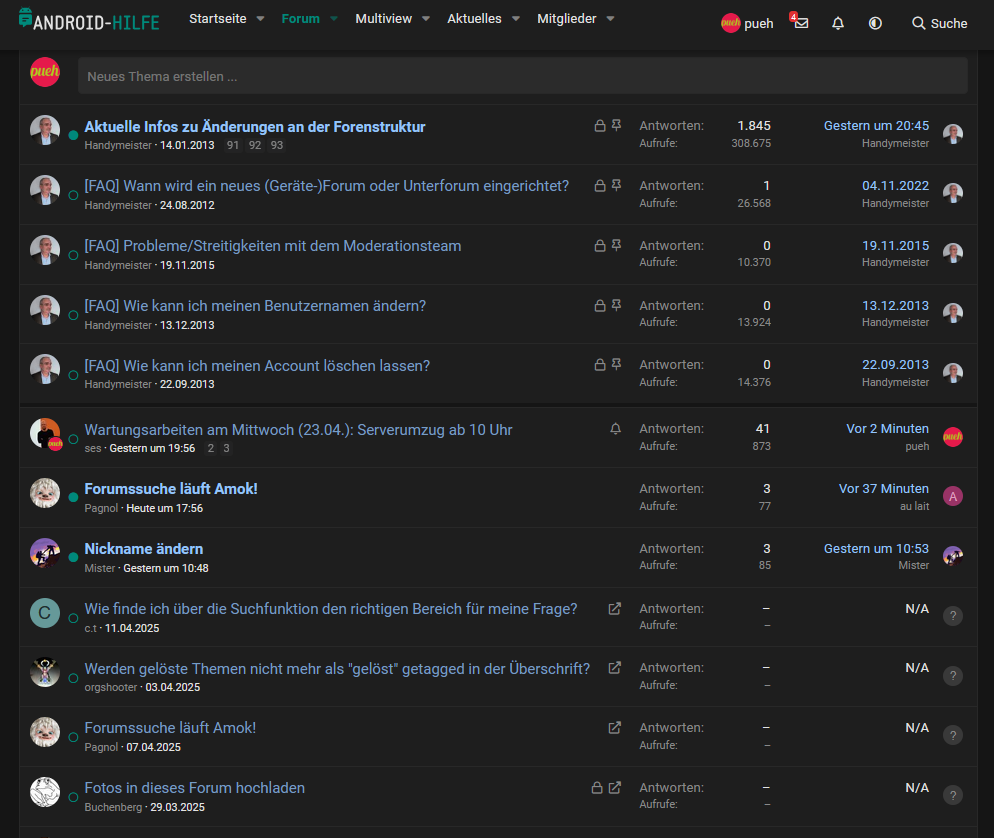Toggle read indicator on Benutzernamen ändern thread
The height and width of the screenshot is (838, 994).
(73, 315)
